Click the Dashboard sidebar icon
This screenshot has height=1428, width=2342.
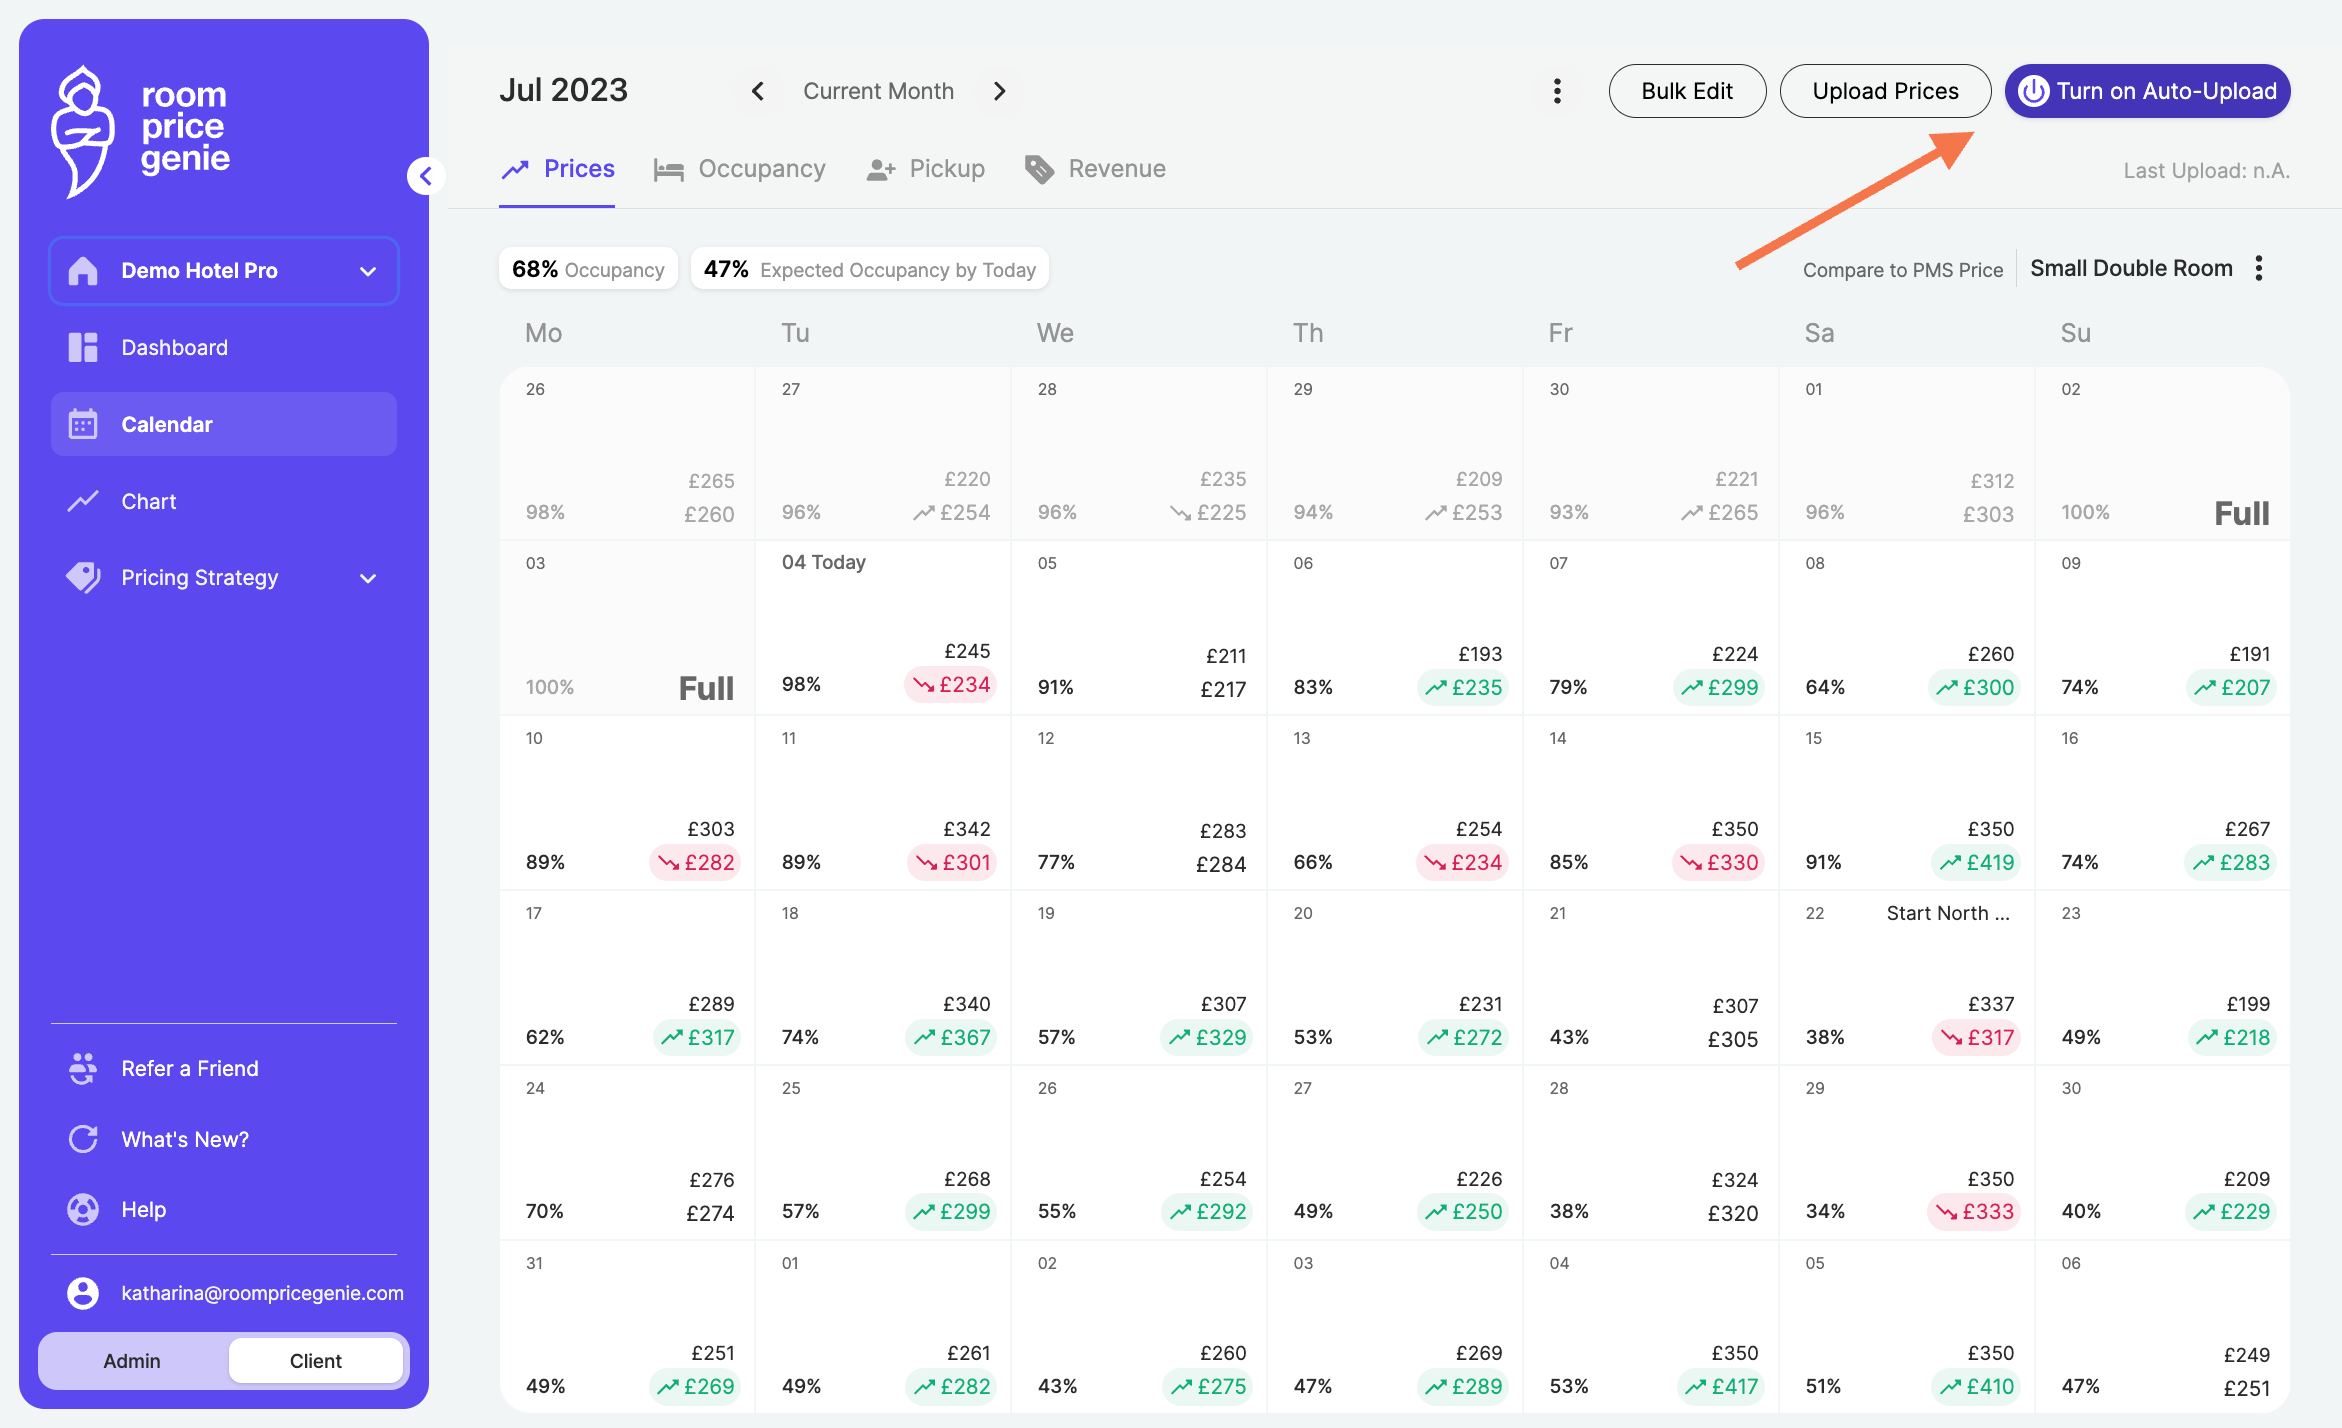pos(83,347)
